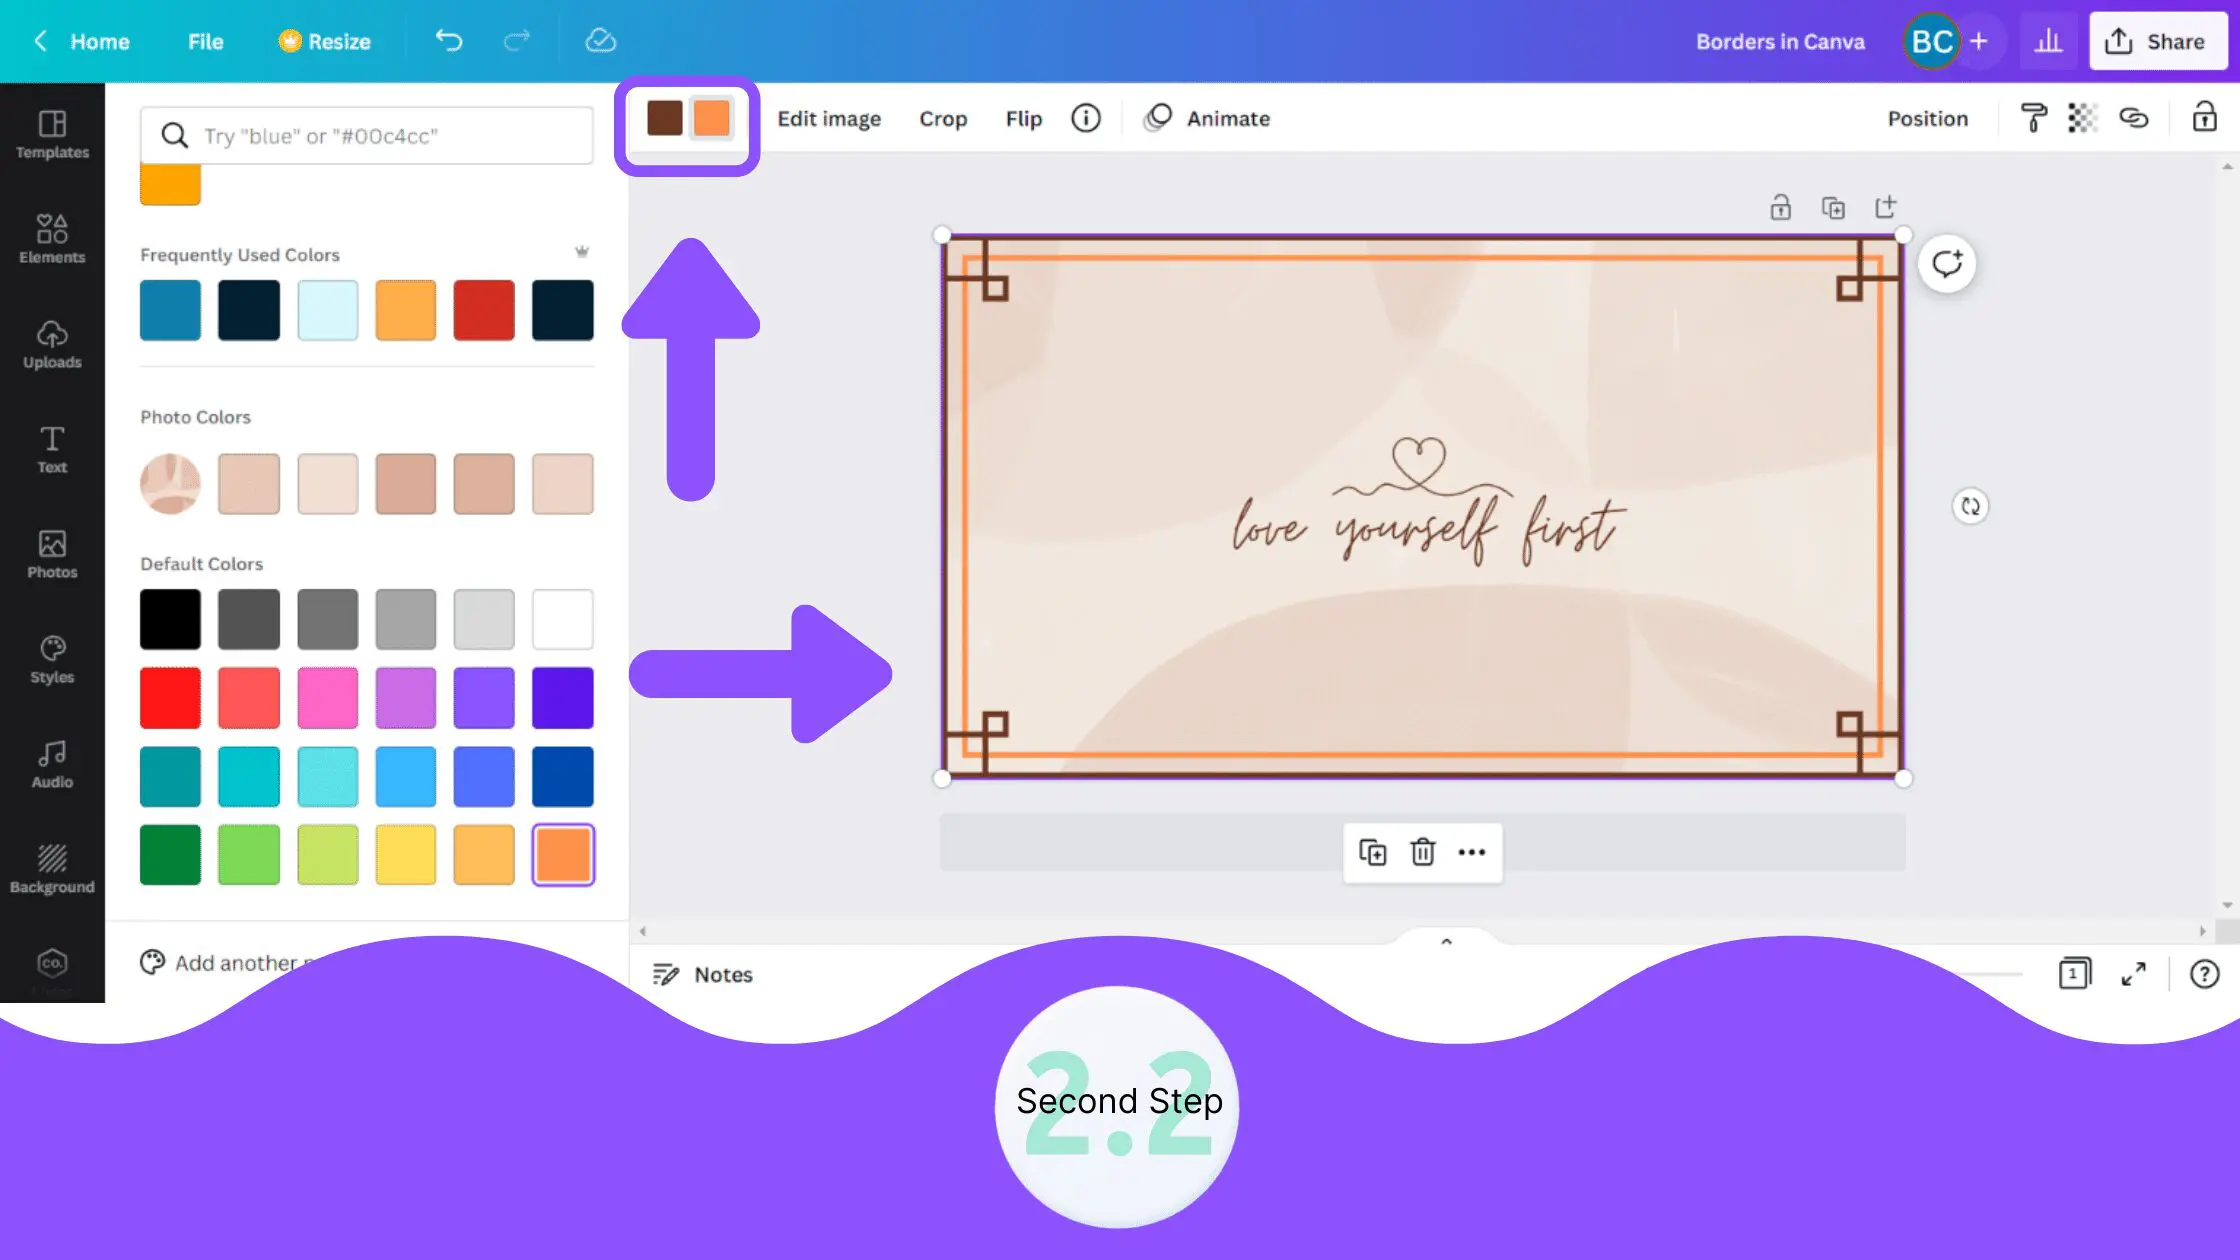Image resolution: width=2240 pixels, height=1260 pixels.
Task: Select Crop from the toolbar menu
Action: (943, 118)
